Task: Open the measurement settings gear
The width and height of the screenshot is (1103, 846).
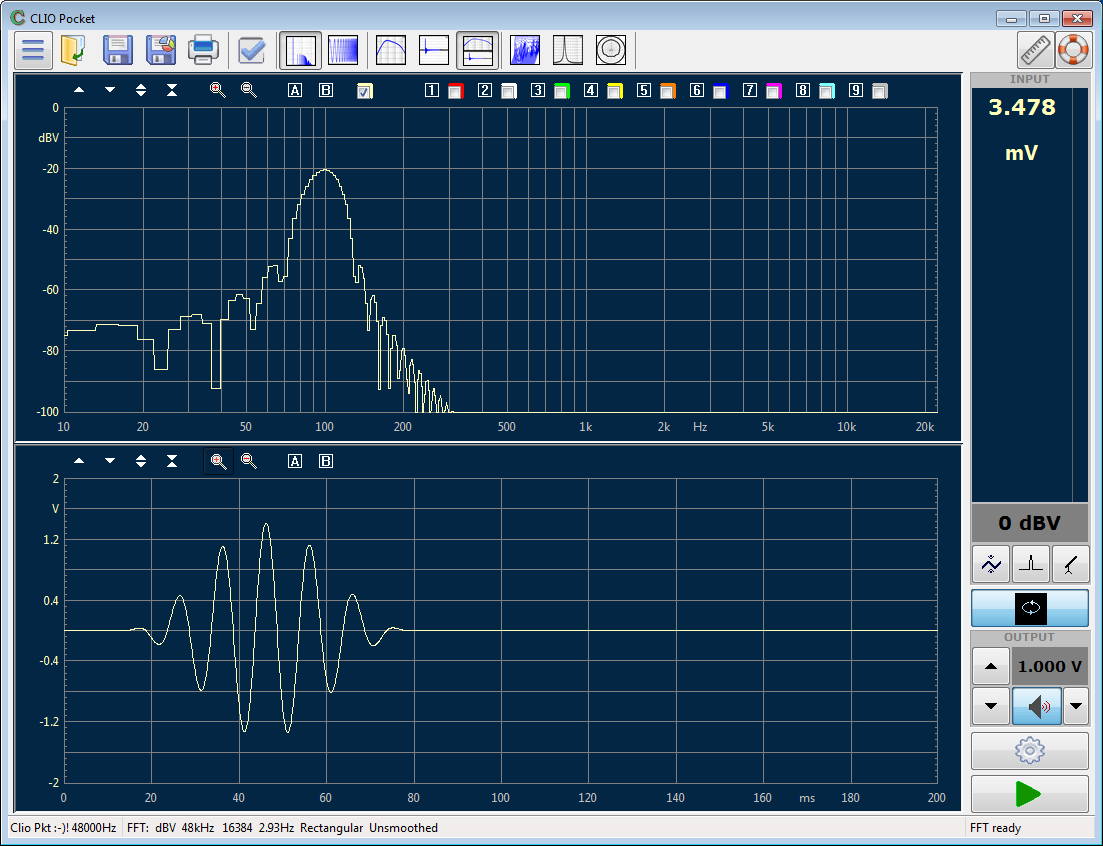Action: [x=1029, y=750]
